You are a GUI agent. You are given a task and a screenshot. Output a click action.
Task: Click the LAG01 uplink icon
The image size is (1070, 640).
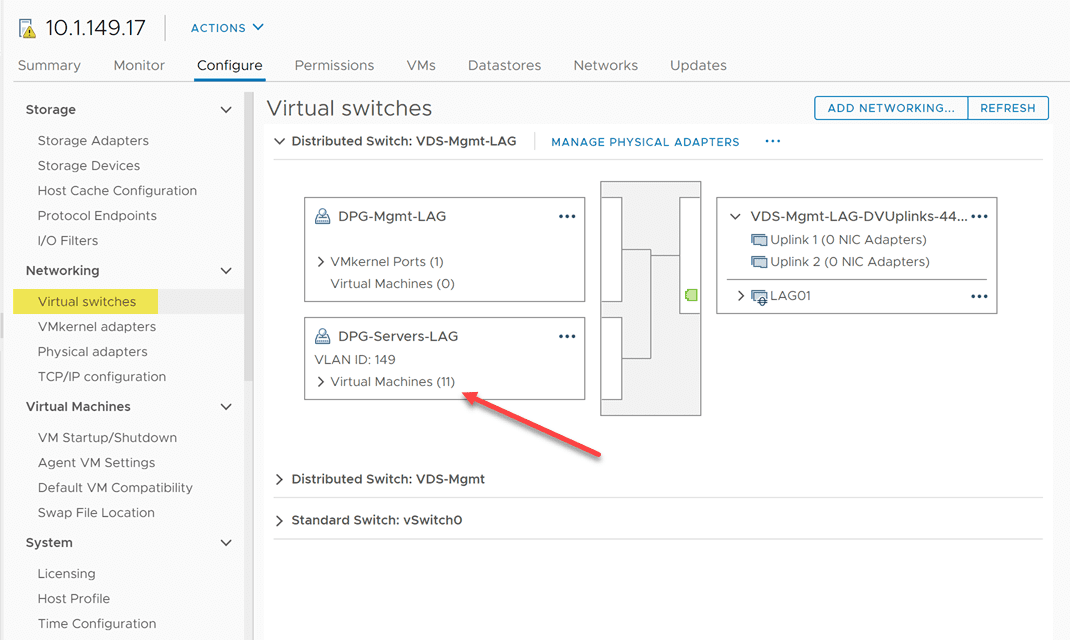(x=759, y=296)
